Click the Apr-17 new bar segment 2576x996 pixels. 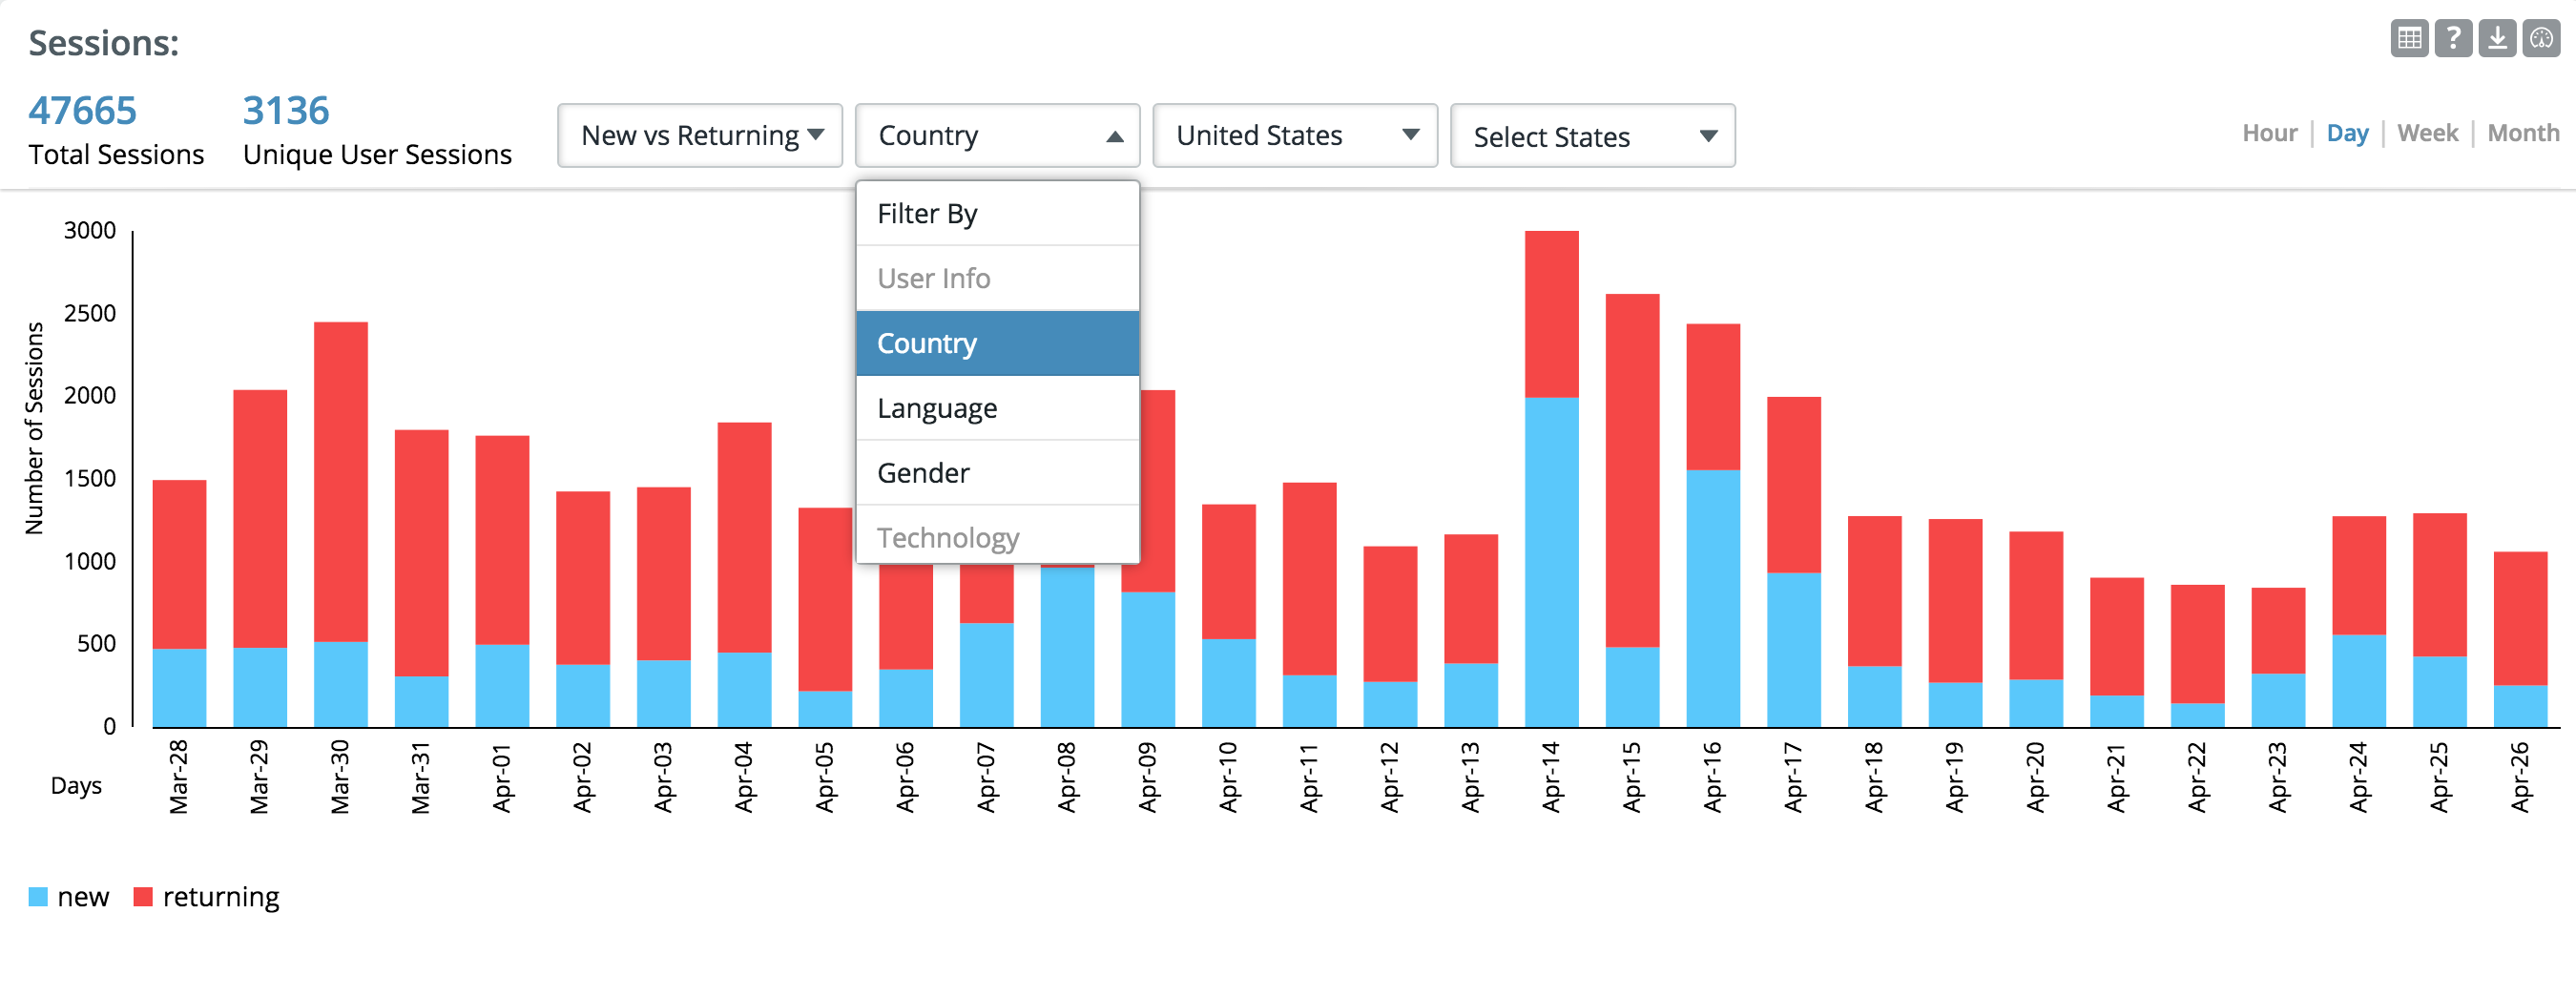pyautogui.click(x=1794, y=650)
